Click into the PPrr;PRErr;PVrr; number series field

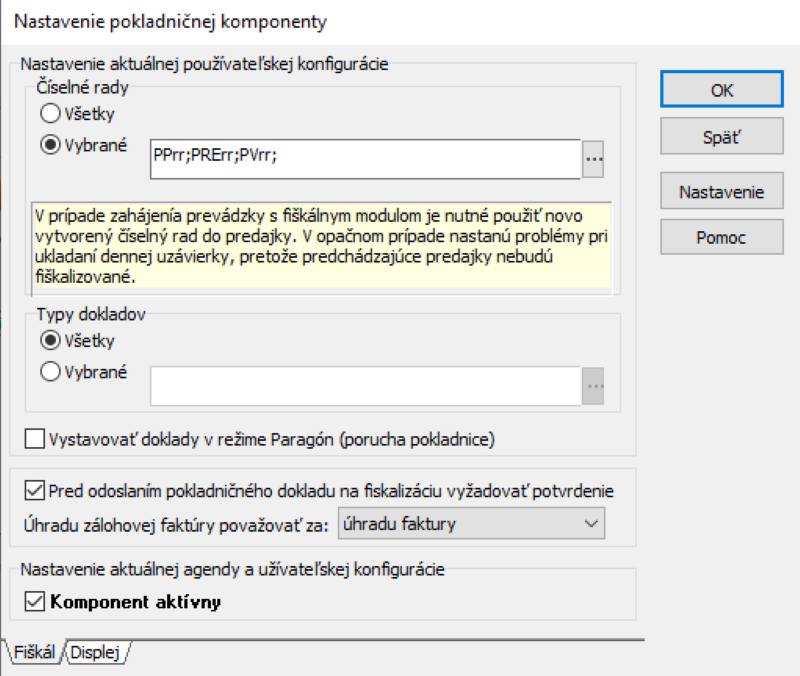[x=364, y=159]
